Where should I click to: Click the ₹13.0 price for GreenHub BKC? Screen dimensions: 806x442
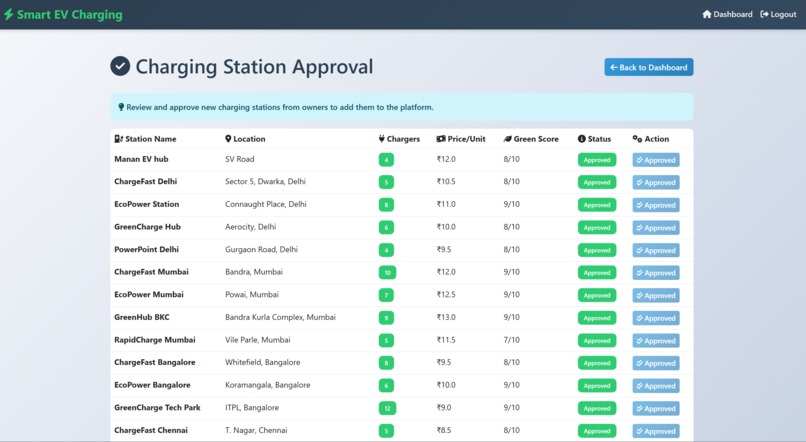coord(446,317)
